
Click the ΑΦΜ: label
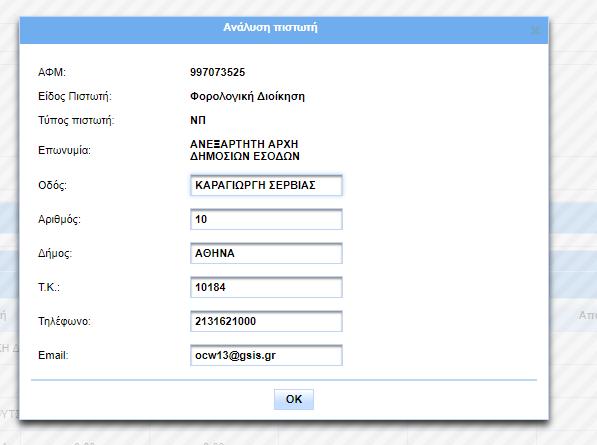[52, 72]
